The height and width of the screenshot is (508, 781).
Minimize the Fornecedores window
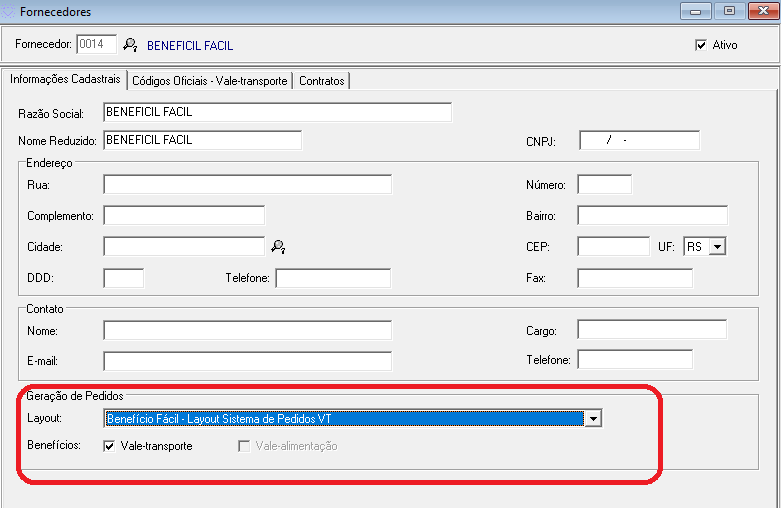695,11
